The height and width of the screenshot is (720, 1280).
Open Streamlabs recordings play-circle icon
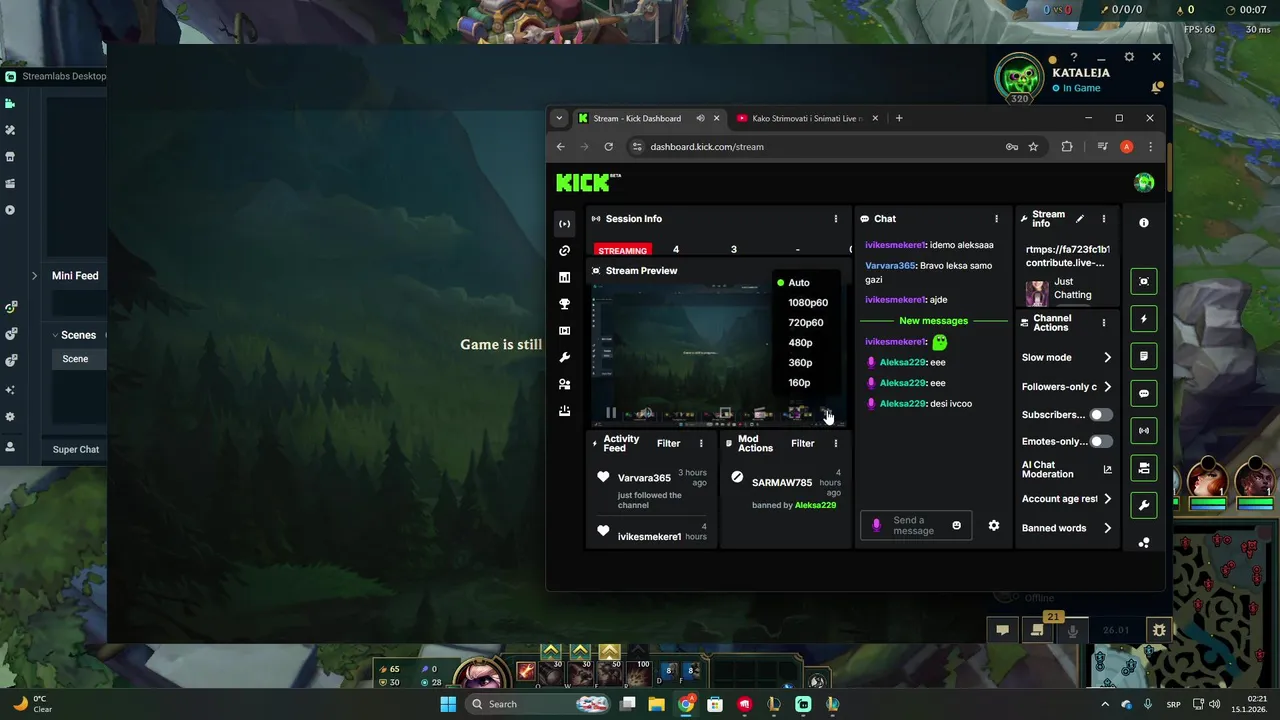click(10, 210)
